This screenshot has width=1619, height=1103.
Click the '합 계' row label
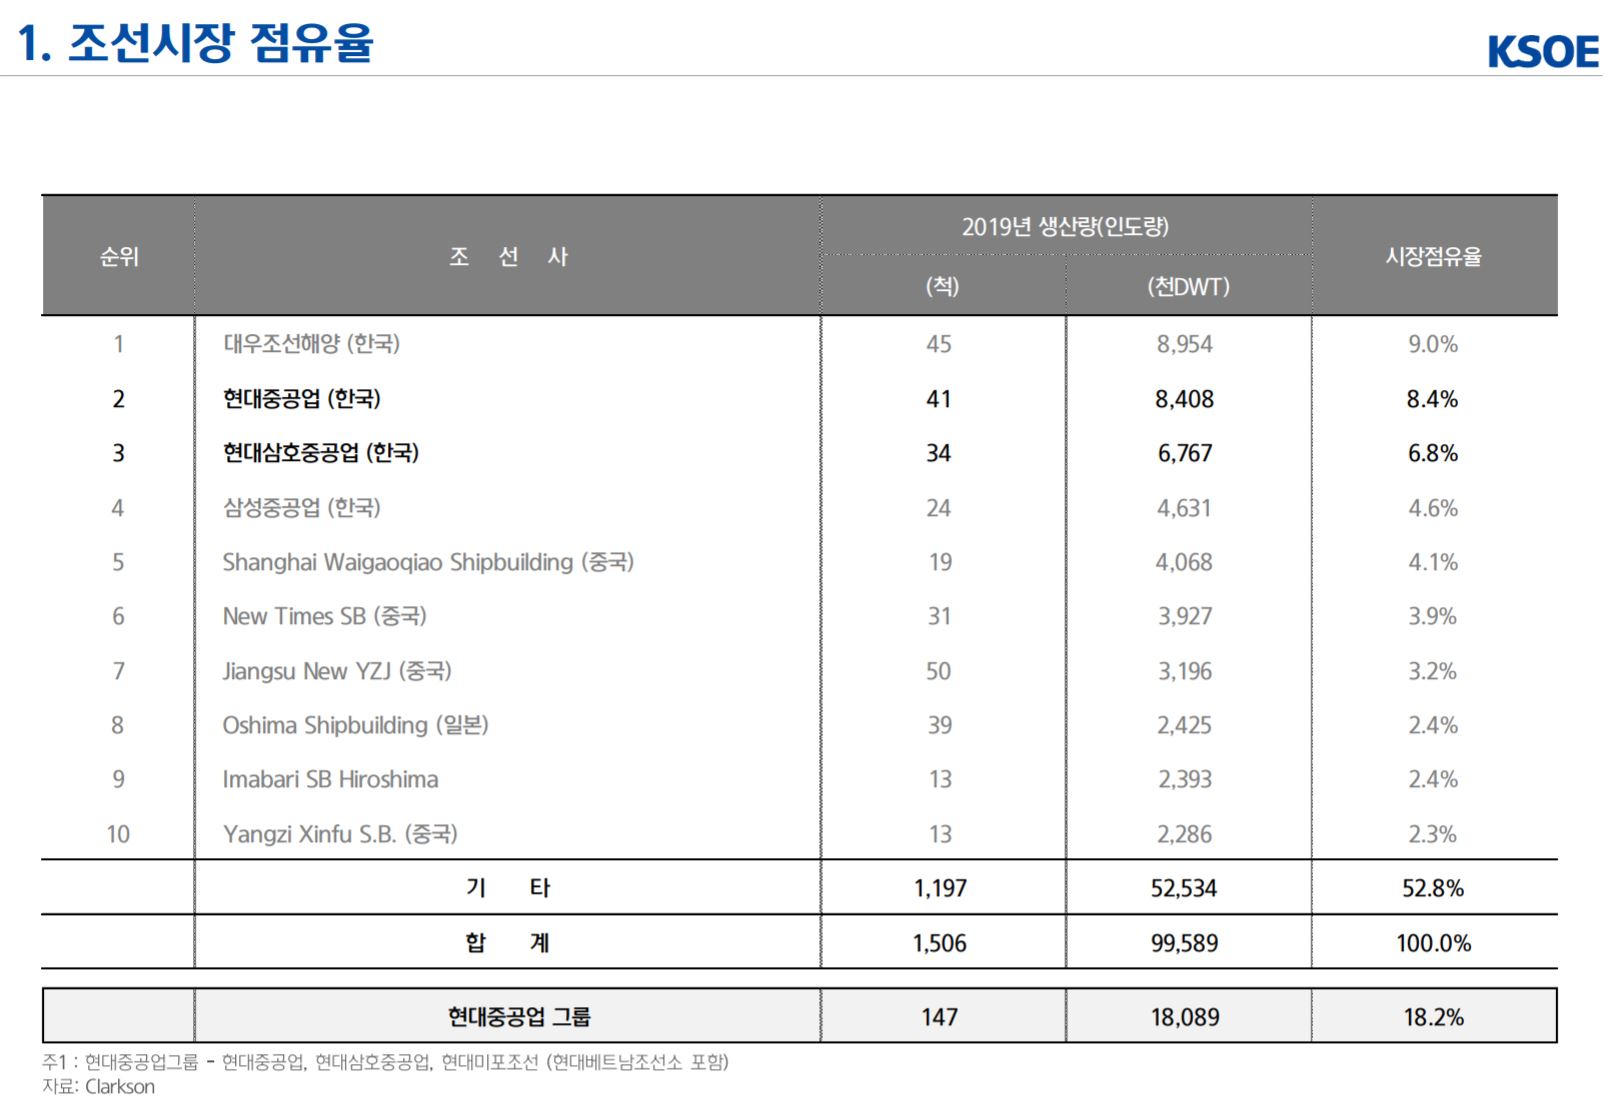coord(508,943)
